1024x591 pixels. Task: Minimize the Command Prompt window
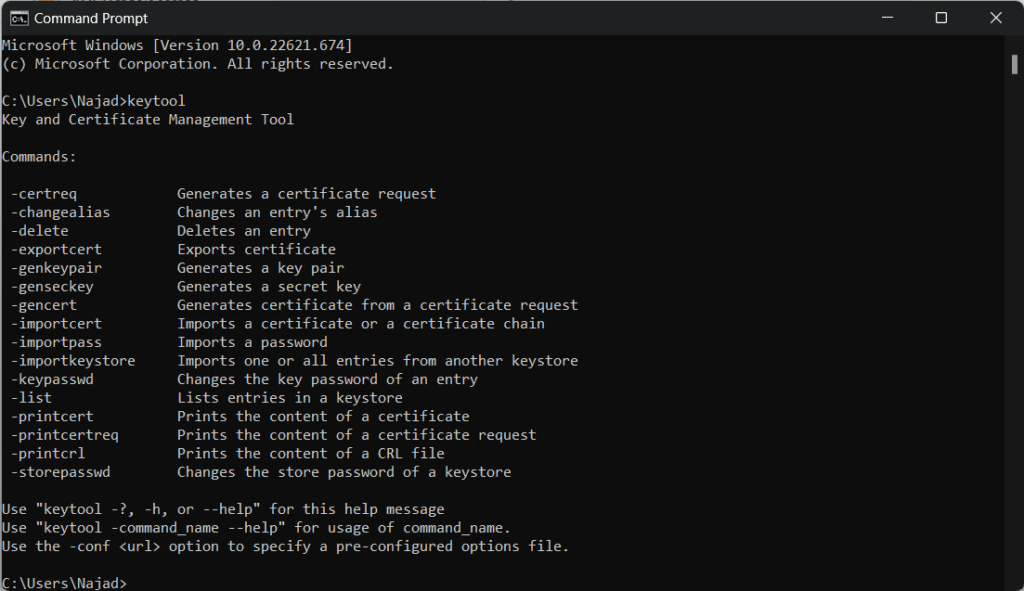886,17
